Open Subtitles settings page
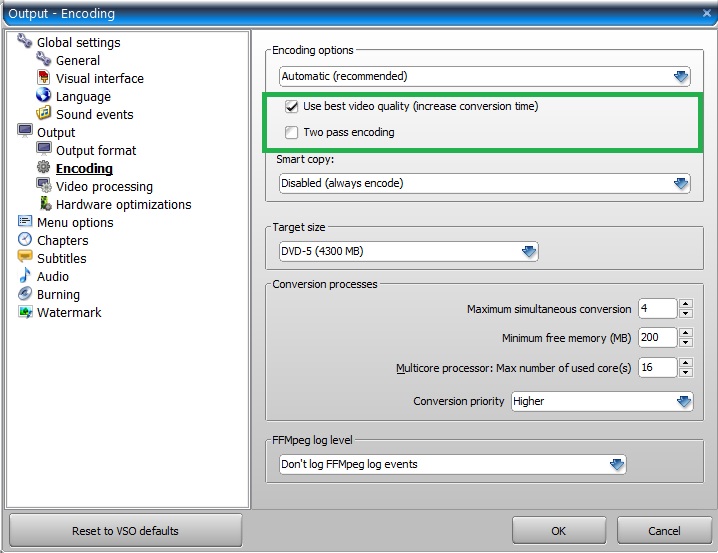Image resolution: width=718 pixels, height=553 pixels. coord(62,259)
